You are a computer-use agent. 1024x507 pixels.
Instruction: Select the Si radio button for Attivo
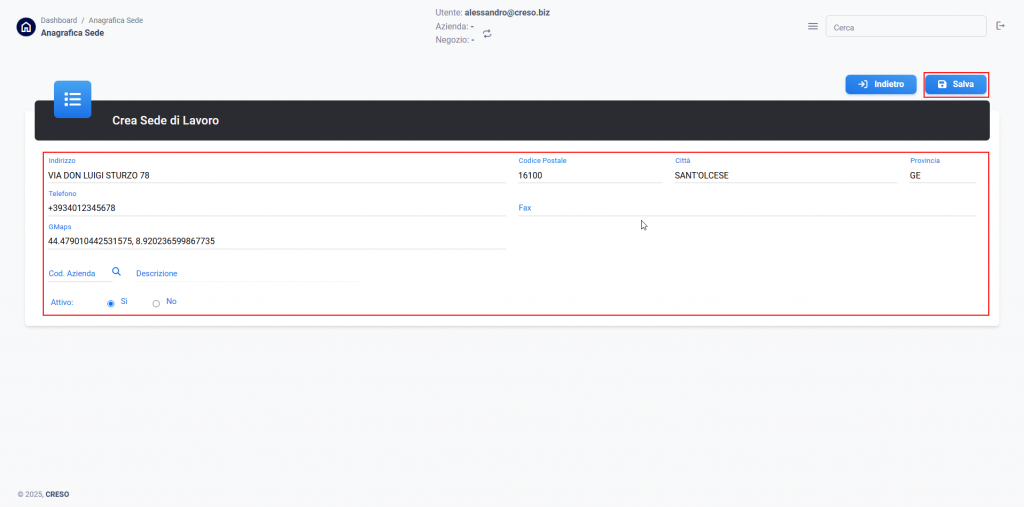click(111, 303)
